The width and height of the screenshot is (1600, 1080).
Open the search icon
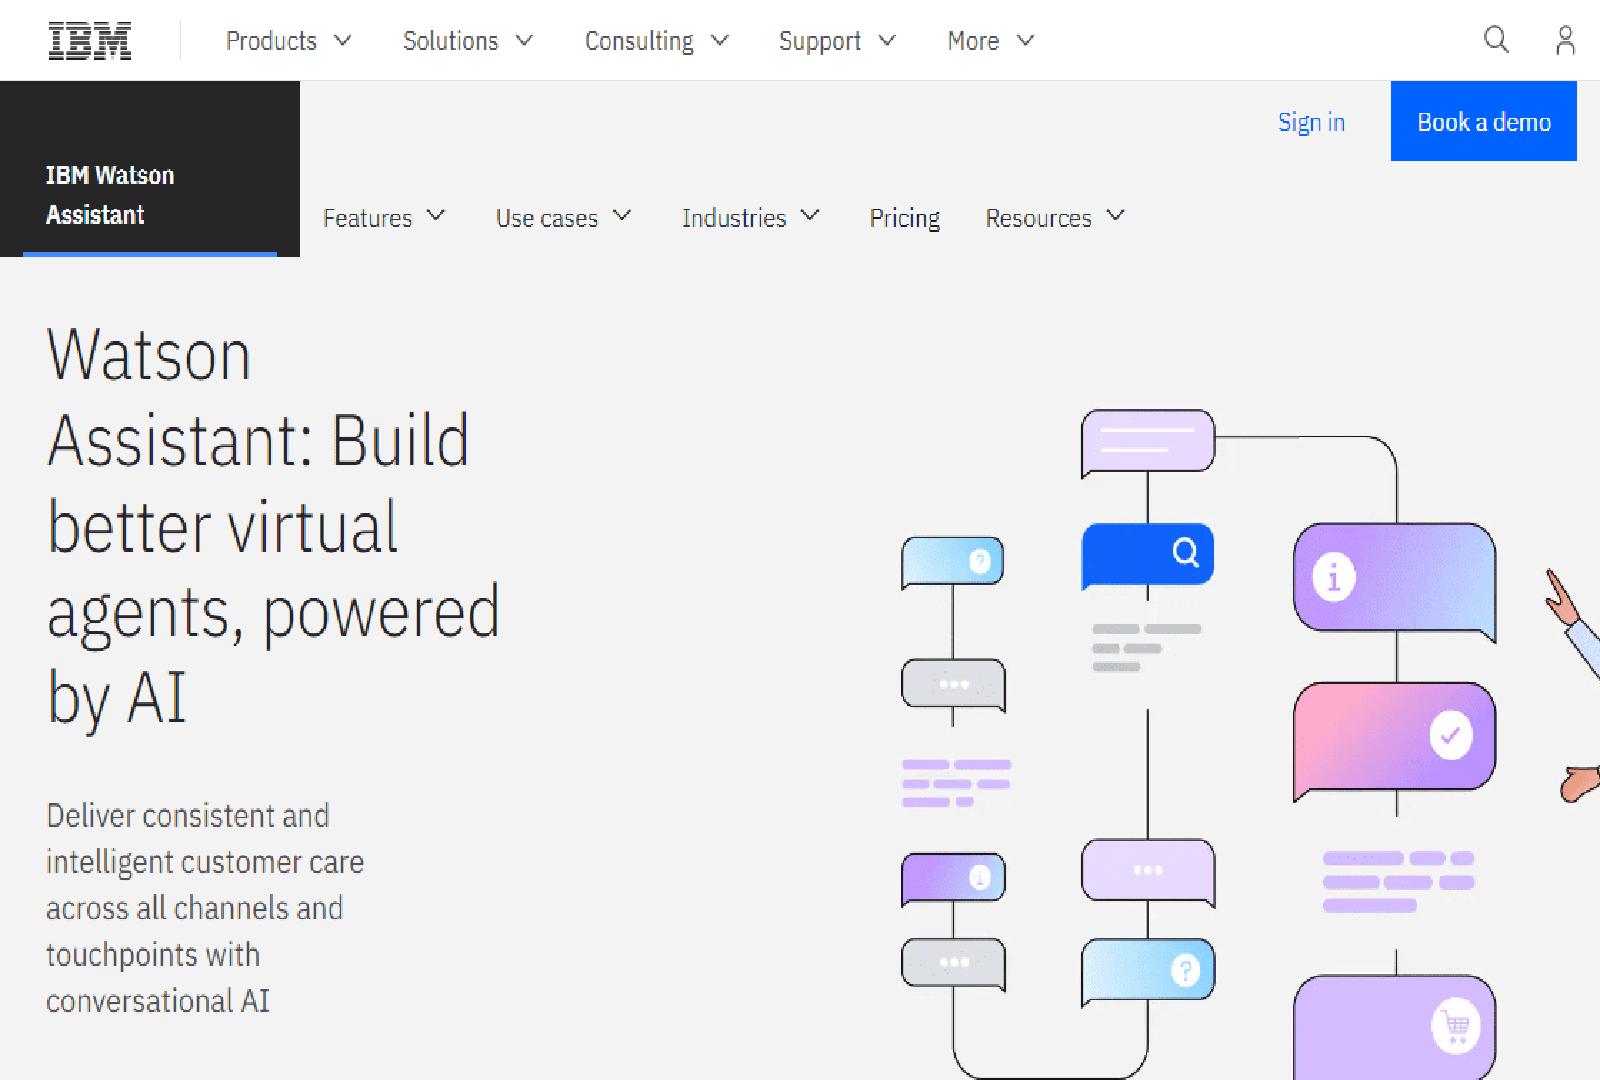tap(1495, 40)
